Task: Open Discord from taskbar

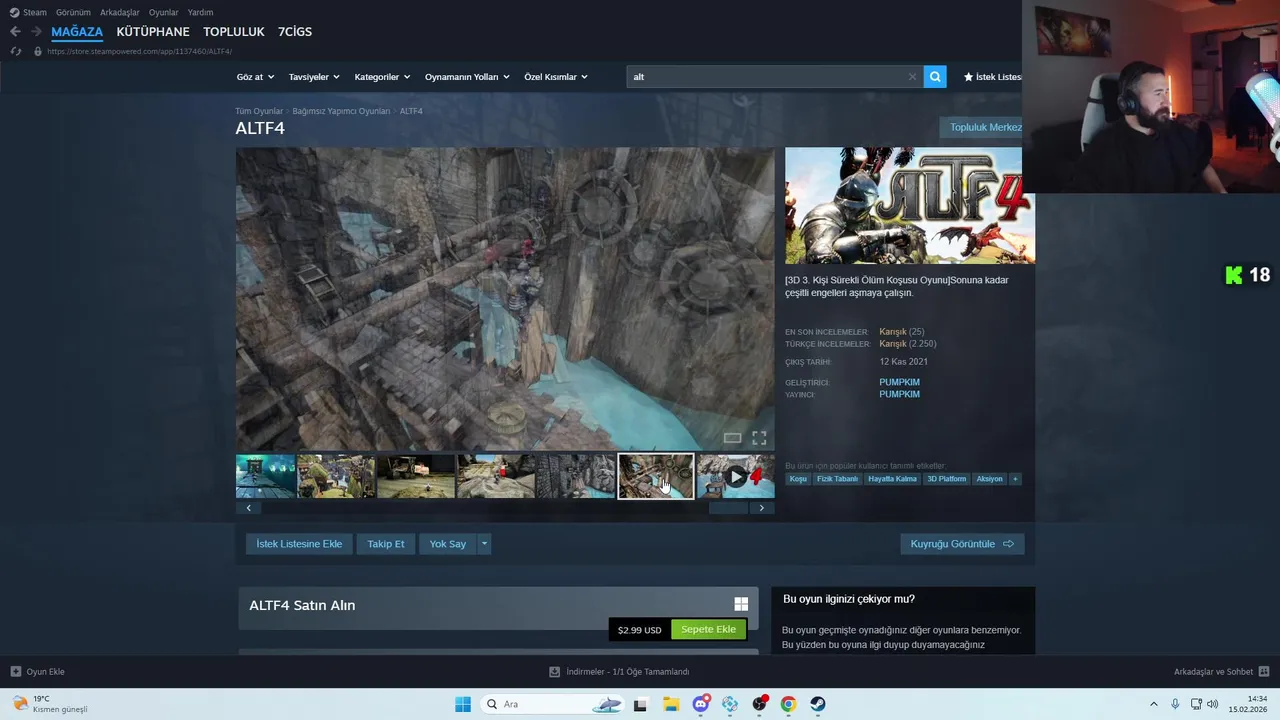Action: pyautogui.click(x=701, y=704)
